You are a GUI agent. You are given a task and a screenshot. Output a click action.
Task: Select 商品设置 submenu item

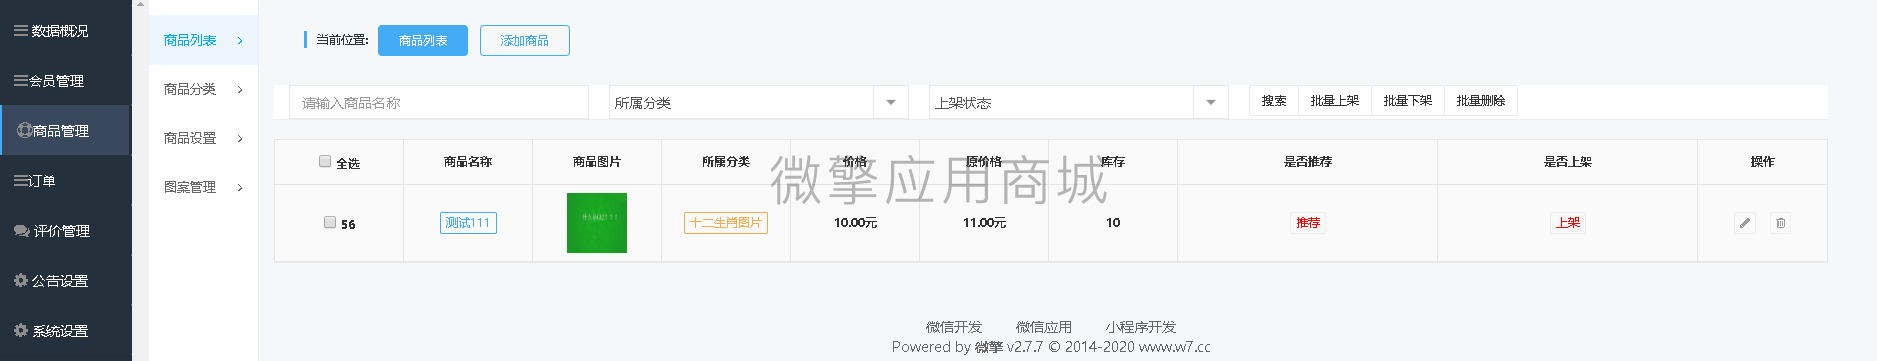(x=203, y=138)
